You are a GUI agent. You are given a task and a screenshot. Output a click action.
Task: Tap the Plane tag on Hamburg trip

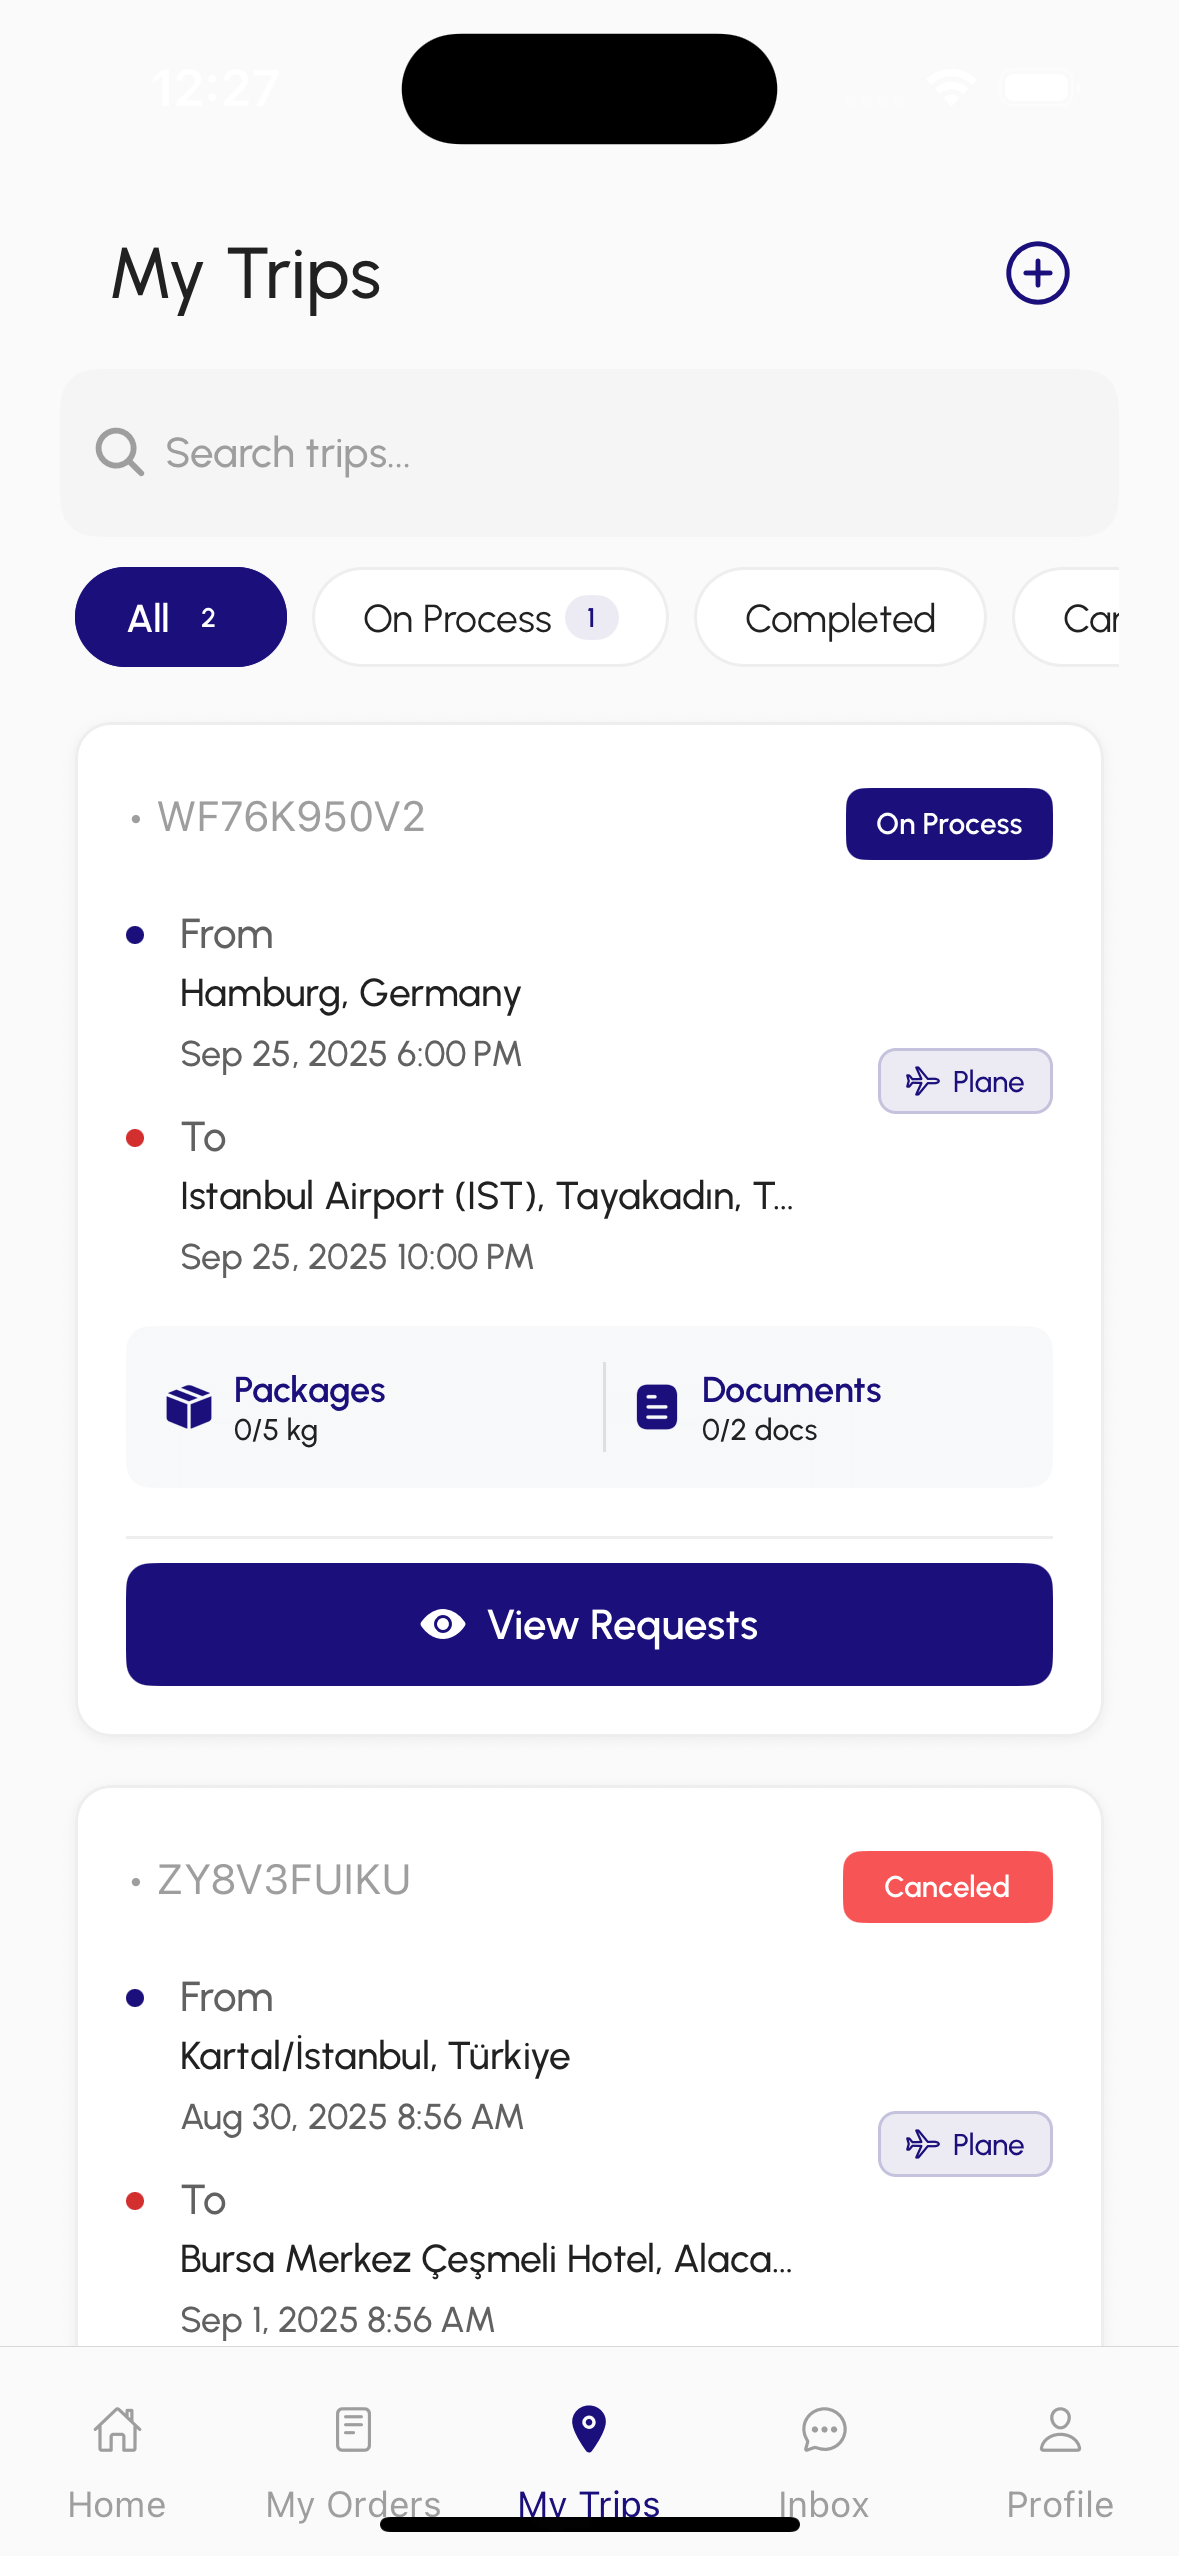pos(965,1081)
